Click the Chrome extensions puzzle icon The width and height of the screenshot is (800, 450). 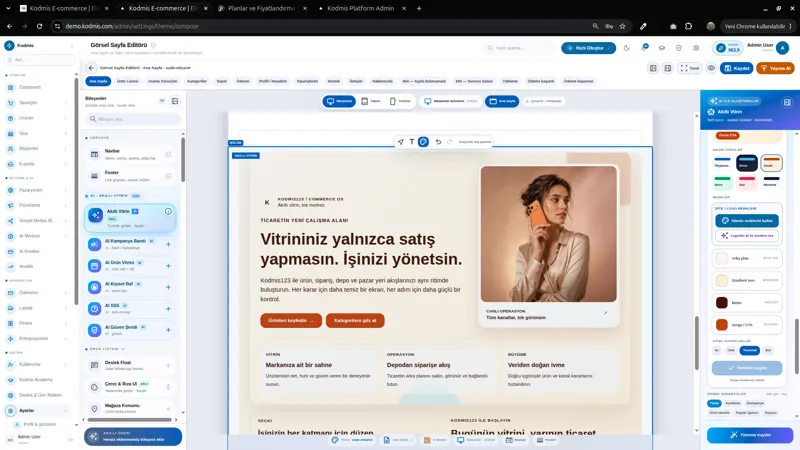point(688,26)
